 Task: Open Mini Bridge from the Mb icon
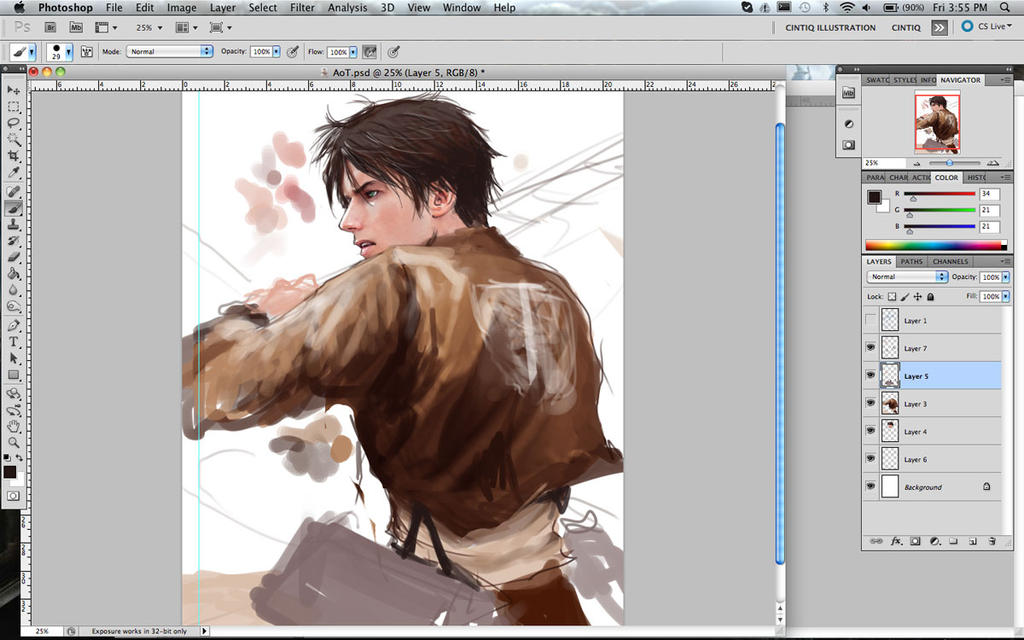76,27
